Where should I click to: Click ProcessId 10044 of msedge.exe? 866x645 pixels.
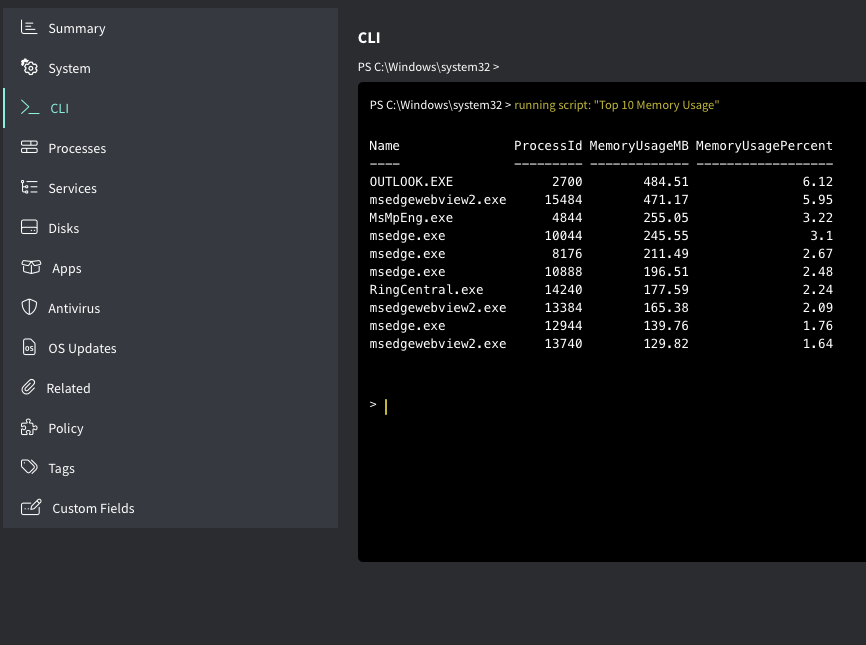(563, 236)
